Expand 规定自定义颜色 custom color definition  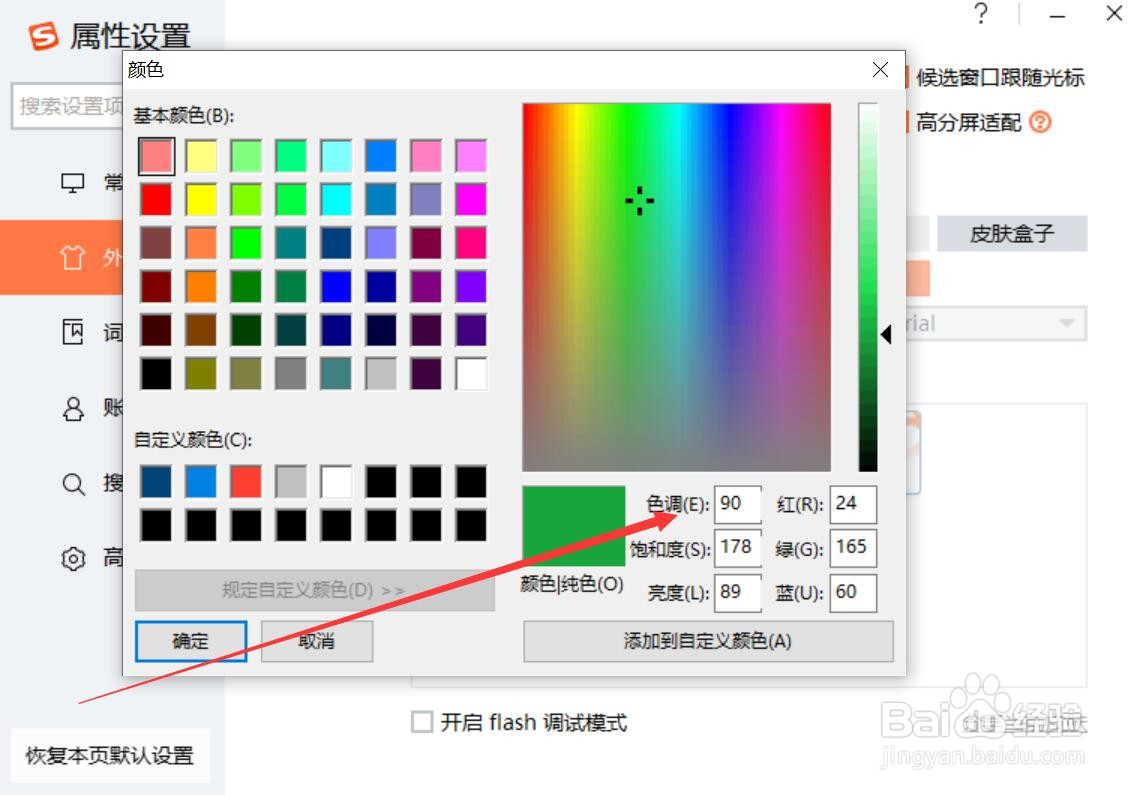pyautogui.click(x=315, y=592)
